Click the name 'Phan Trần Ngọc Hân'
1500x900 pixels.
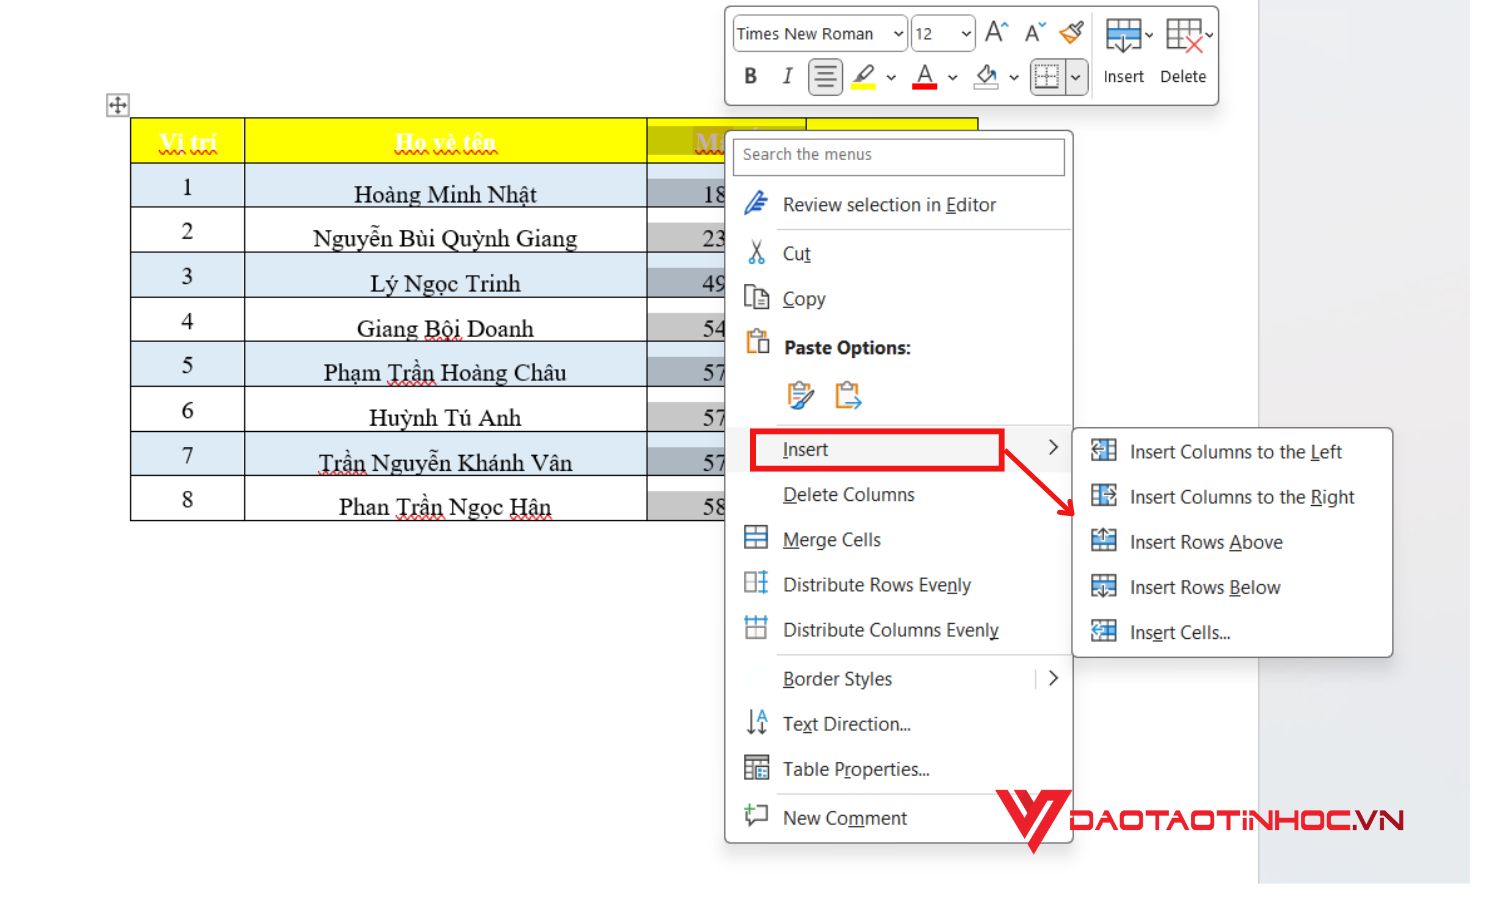[445, 507]
